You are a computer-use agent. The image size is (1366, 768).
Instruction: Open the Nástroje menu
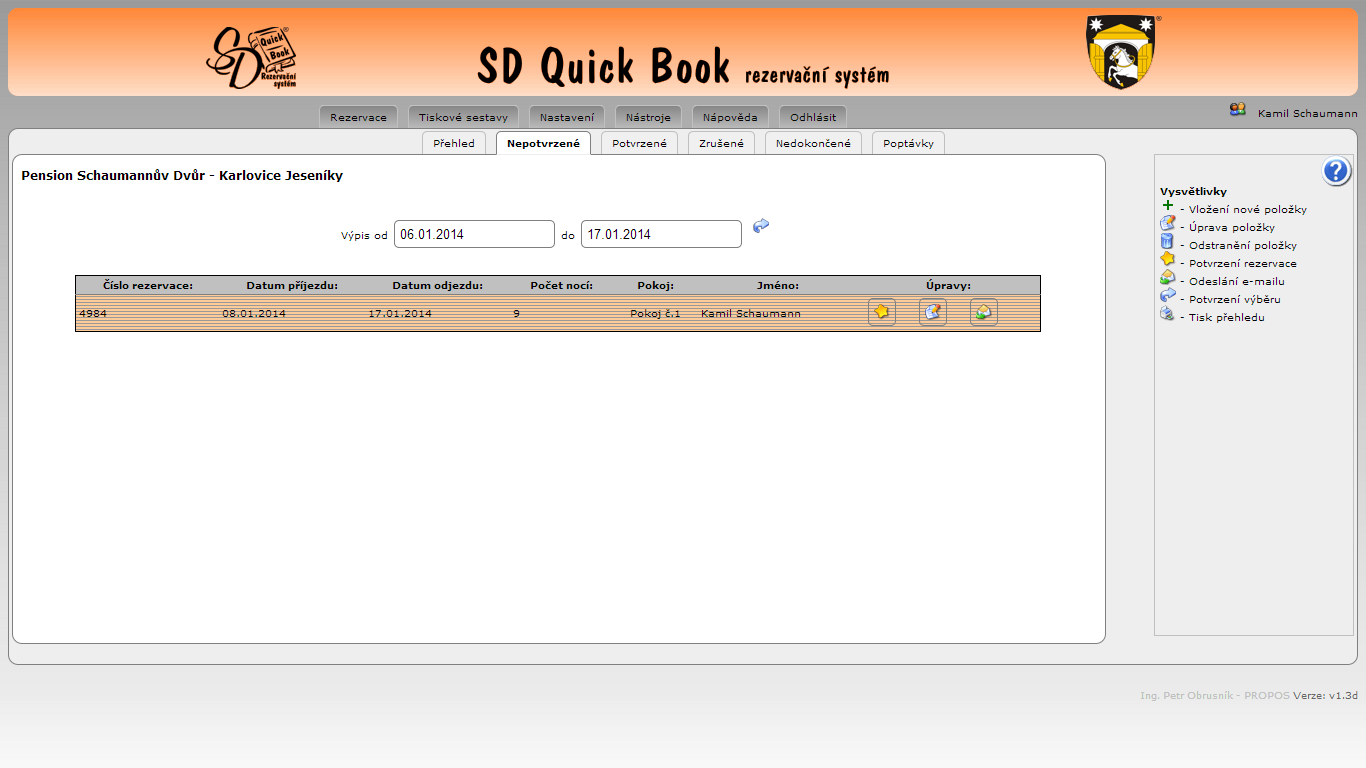pos(648,117)
